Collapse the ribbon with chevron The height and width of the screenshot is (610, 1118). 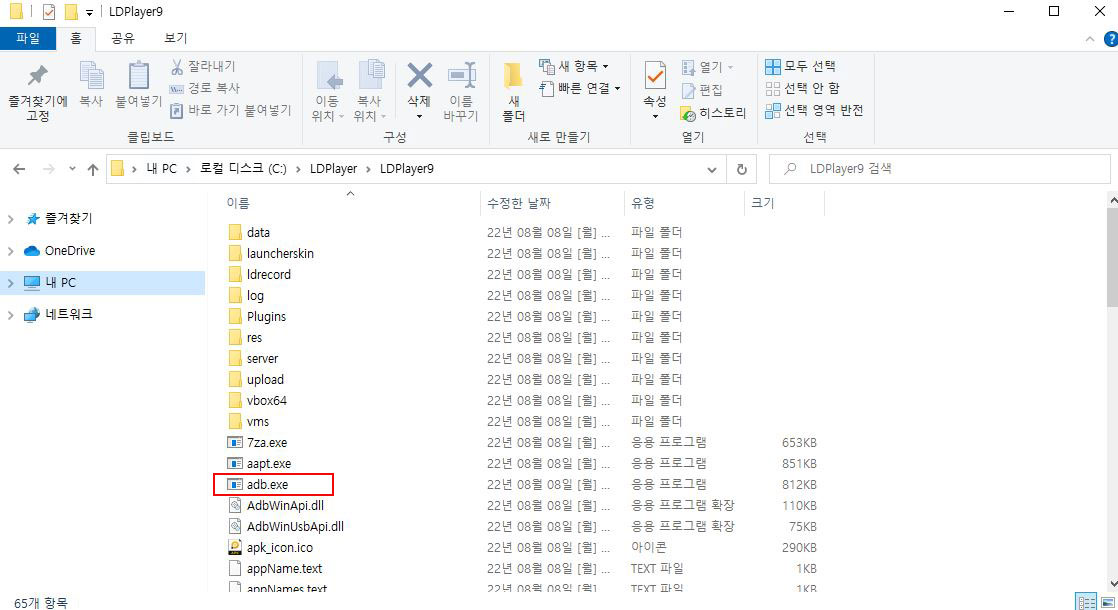point(1089,39)
